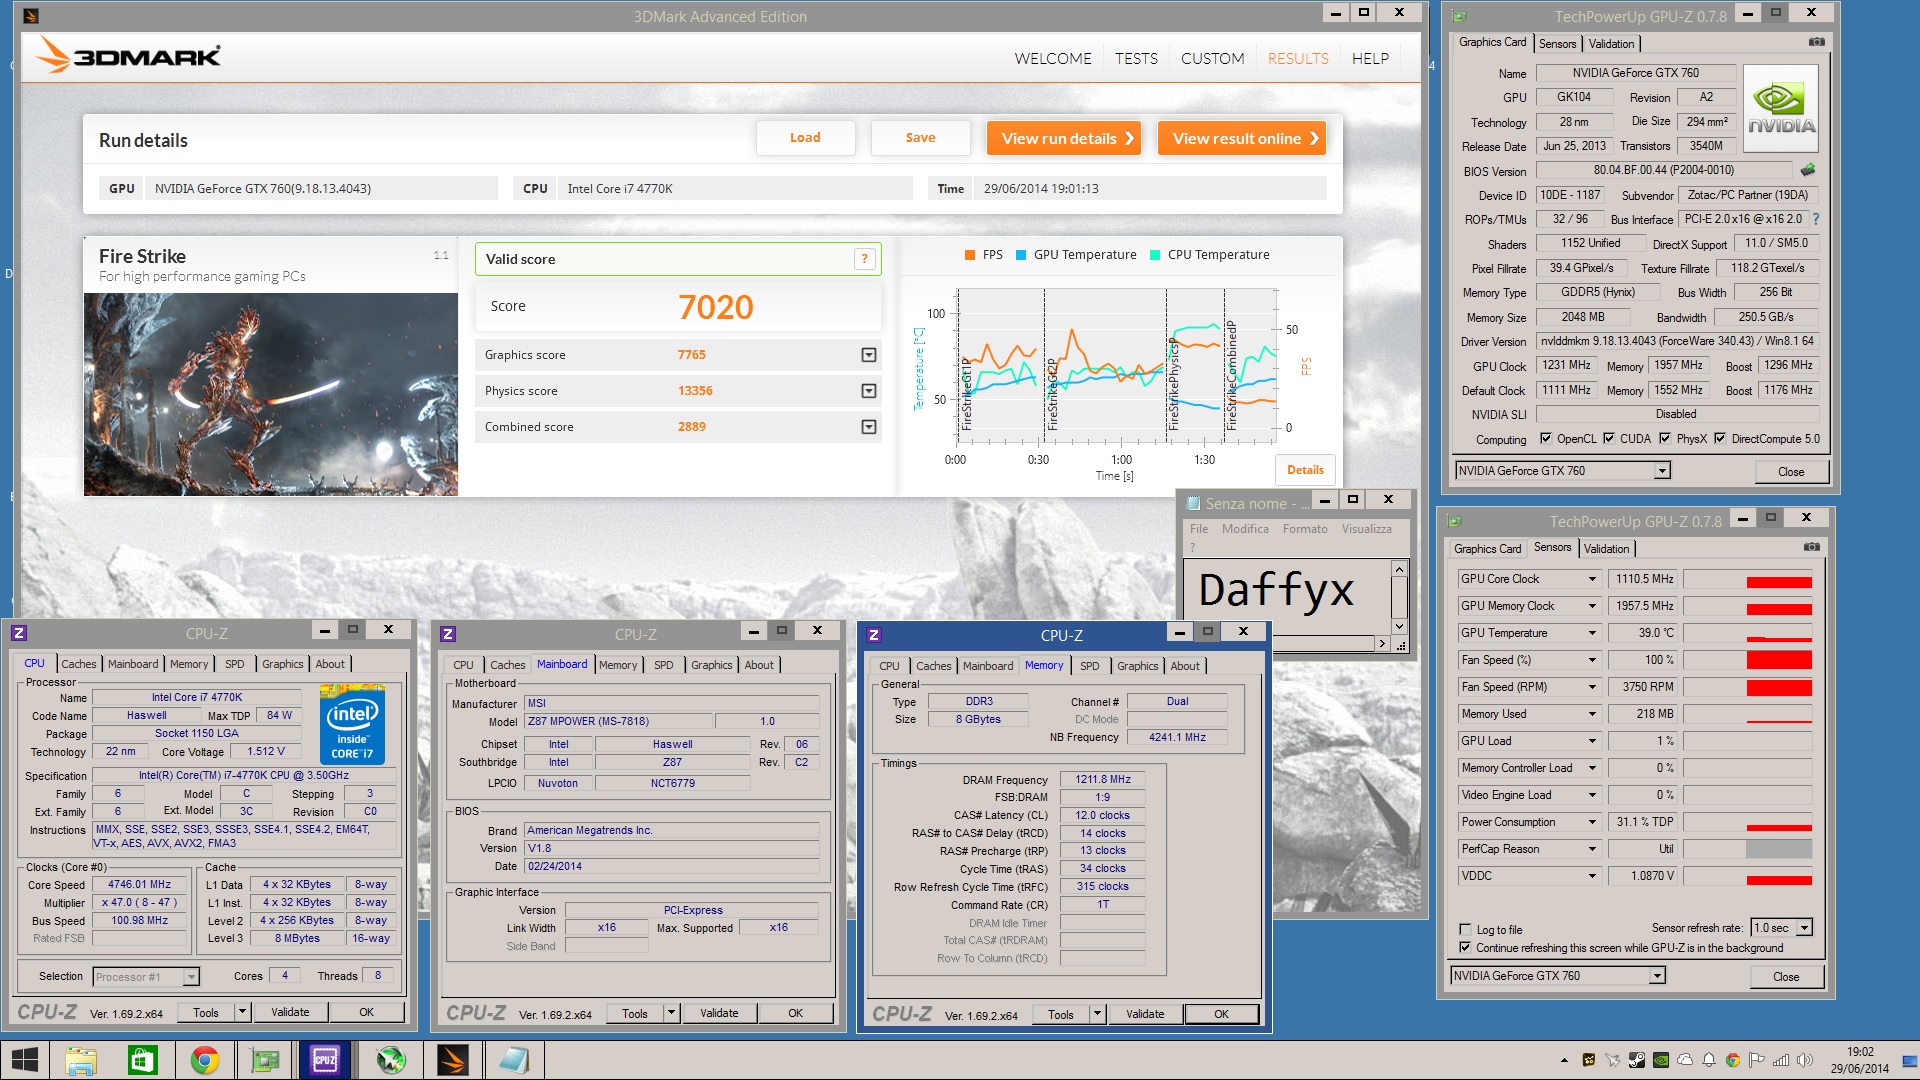Image resolution: width=1920 pixels, height=1080 pixels.
Task: Open GPU selector dropdown in upper GPU-Z window
Action: [1662, 471]
